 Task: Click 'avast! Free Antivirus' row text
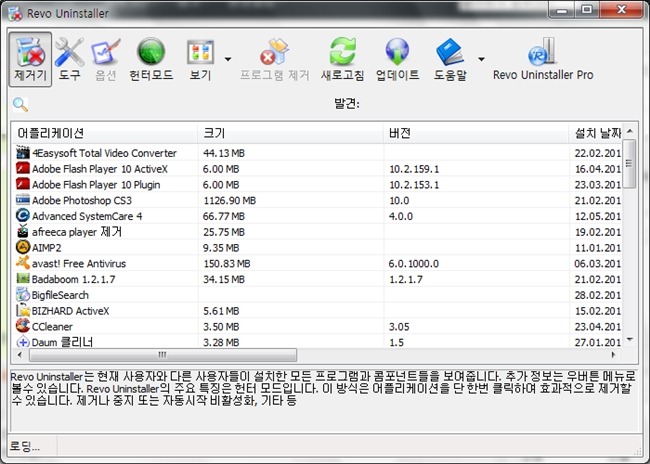click(x=79, y=263)
